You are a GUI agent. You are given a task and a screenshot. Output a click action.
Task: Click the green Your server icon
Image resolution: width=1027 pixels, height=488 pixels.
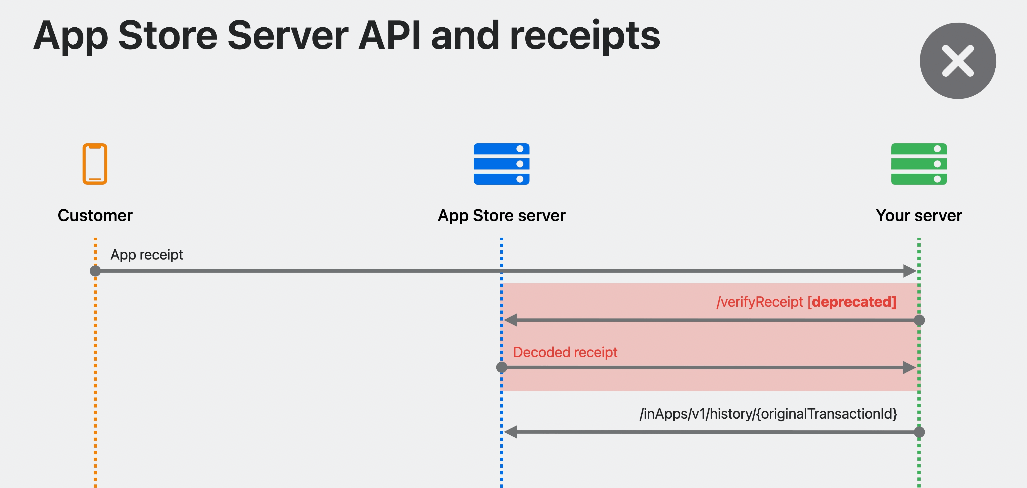[919, 164]
